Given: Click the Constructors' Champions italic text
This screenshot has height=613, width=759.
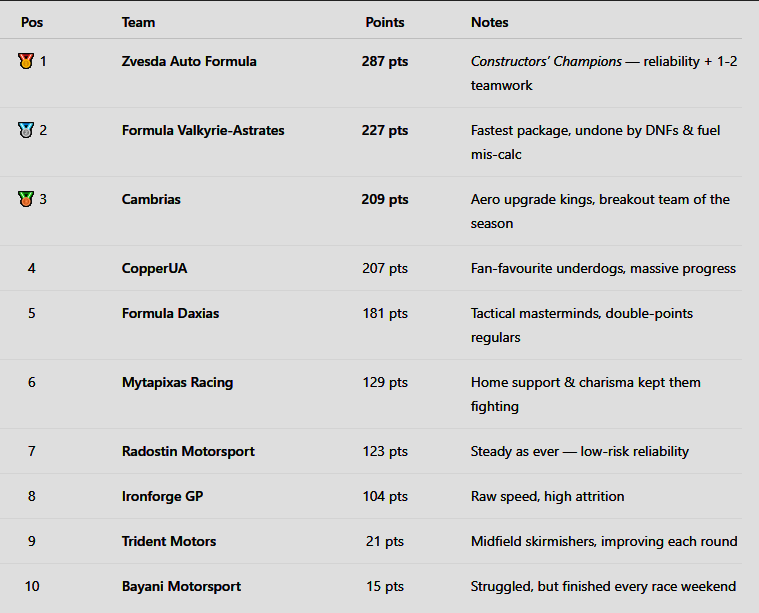Looking at the screenshot, I should click(x=546, y=61).
